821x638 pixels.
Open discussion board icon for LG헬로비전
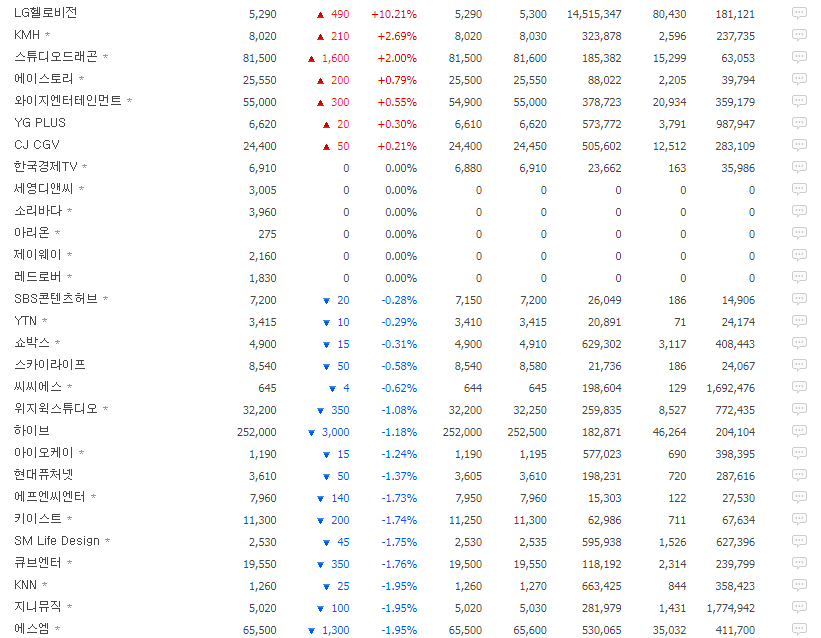(799, 13)
